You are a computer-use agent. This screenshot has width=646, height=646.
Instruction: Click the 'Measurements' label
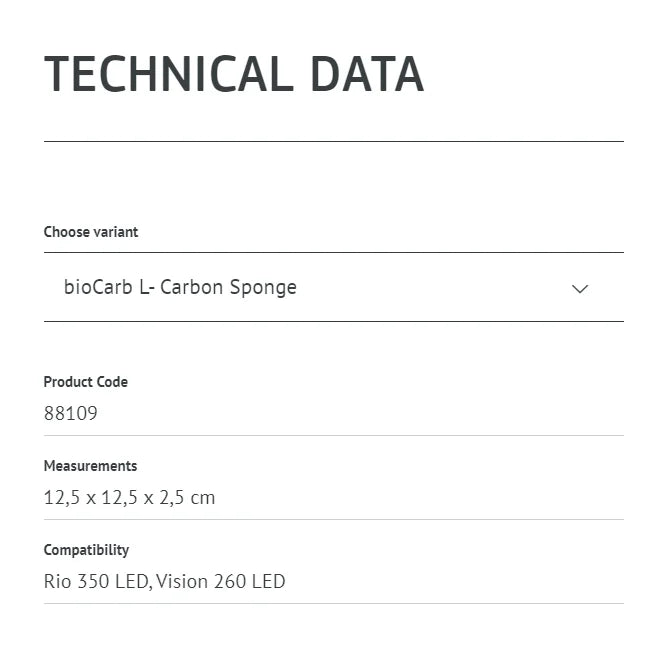click(91, 466)
